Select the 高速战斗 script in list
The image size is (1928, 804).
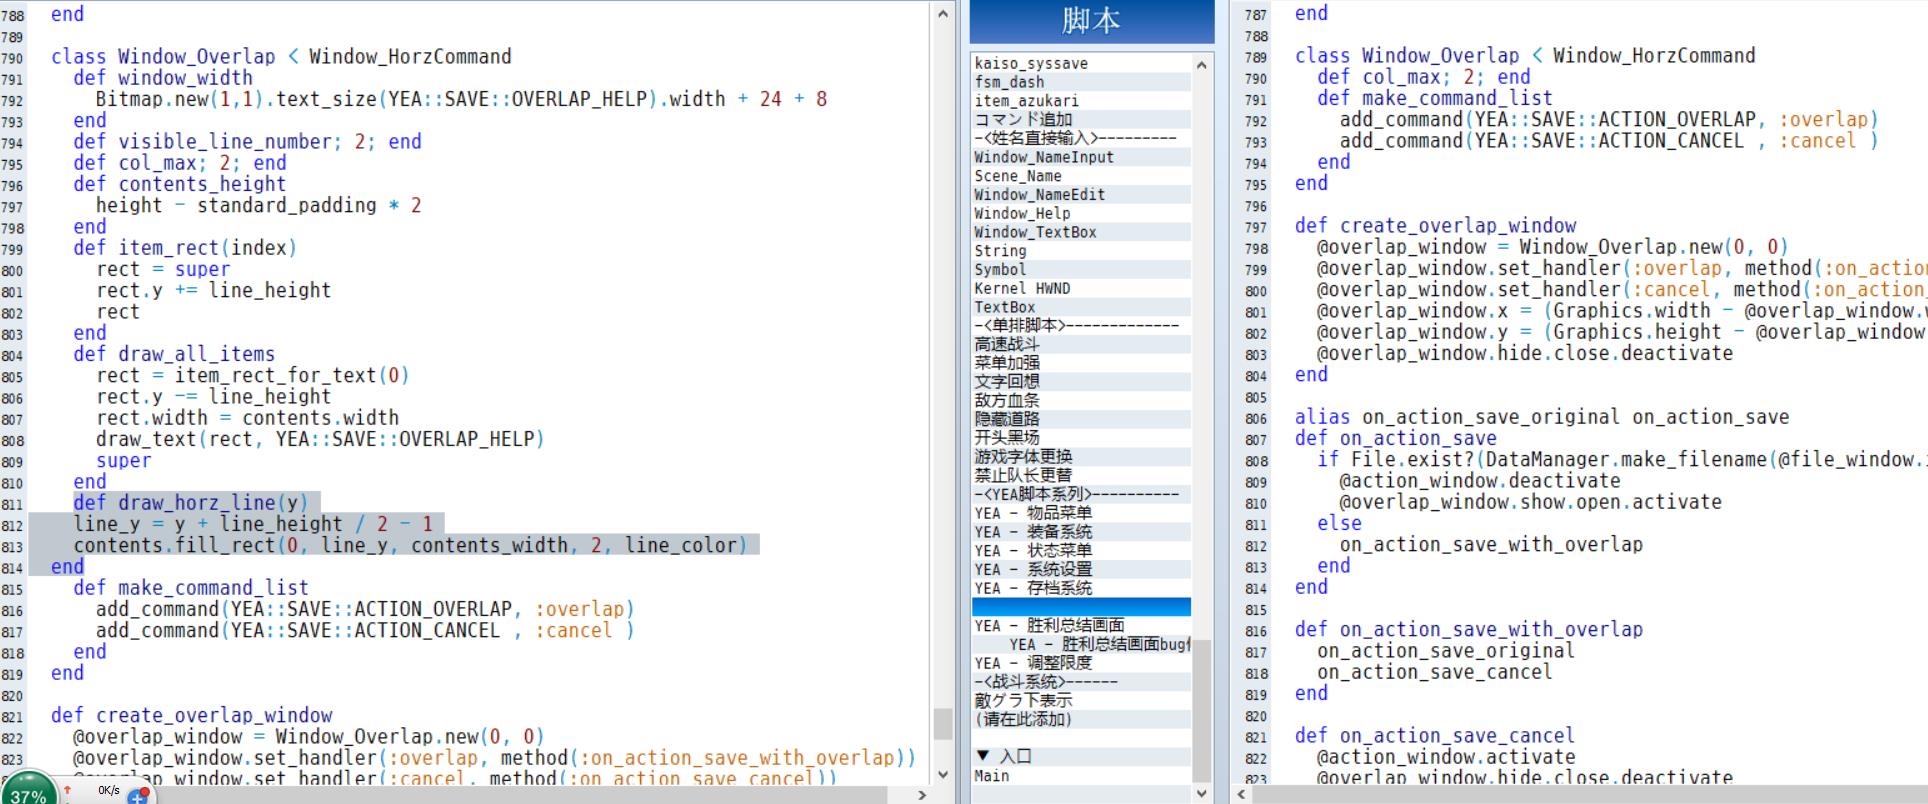tap(1007, 344)
